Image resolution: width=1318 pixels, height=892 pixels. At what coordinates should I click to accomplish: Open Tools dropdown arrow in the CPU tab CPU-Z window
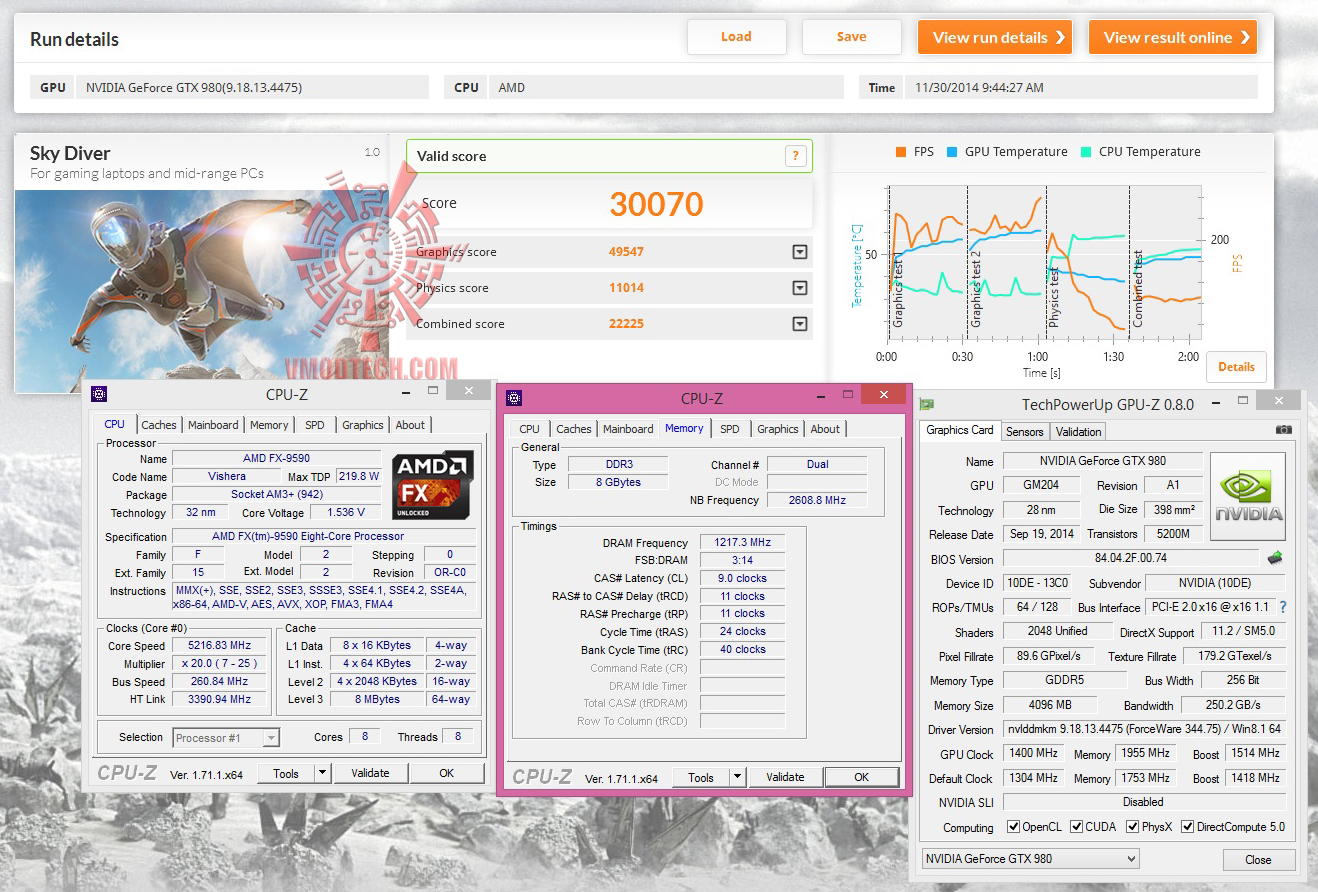[x=322, y=773]
